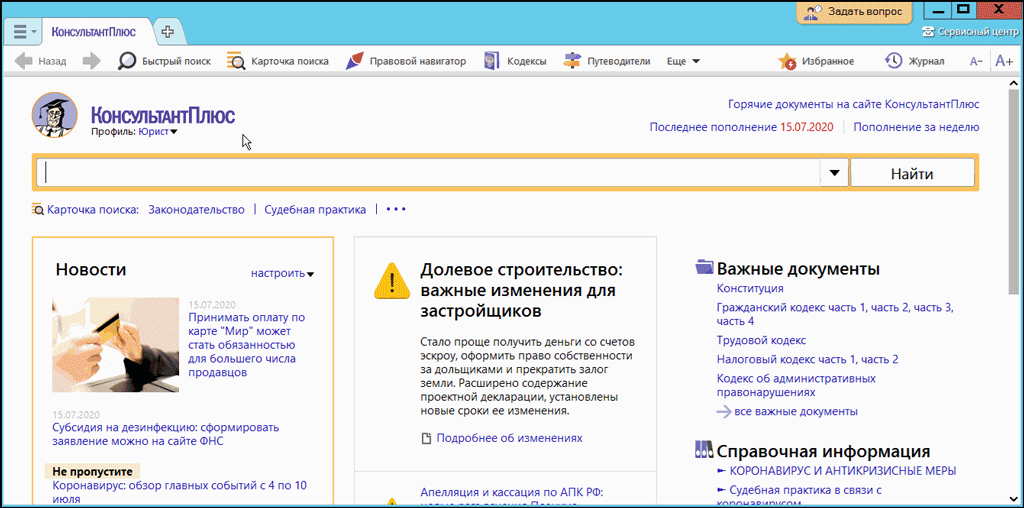Open Пополнение за неделю
This screenshot has width=1024, height=508.
(916, 127)
